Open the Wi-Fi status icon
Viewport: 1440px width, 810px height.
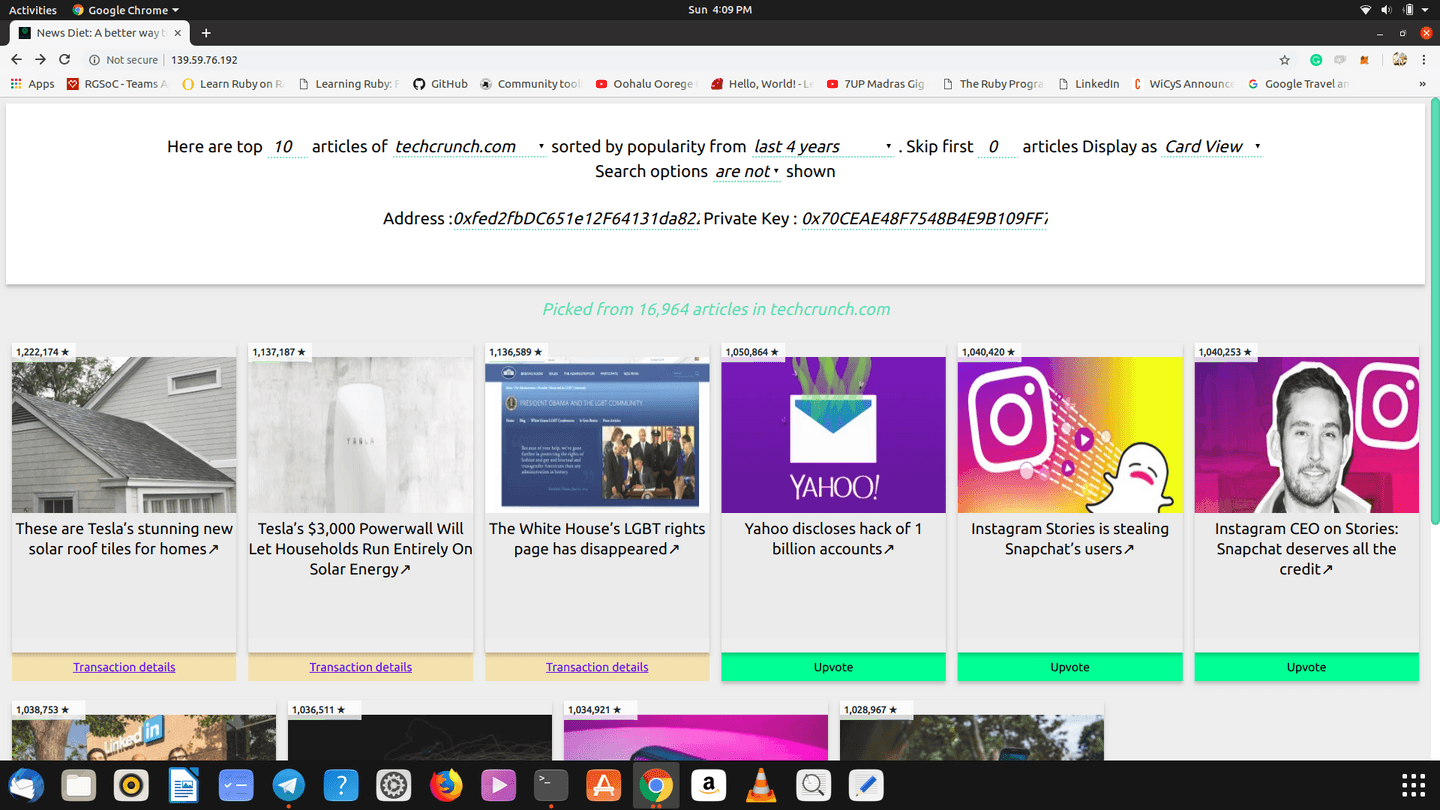tap(1365, 10)
